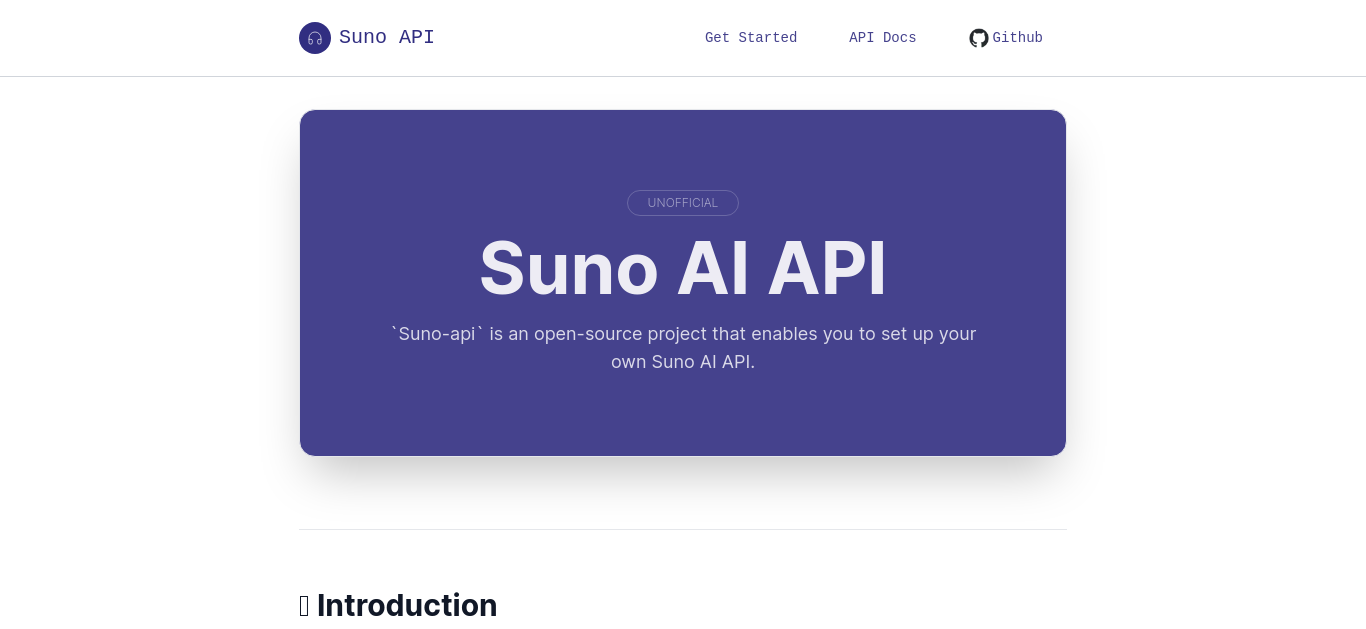Open the Github nav link
The height and width of the screenshot is (629, 1366).
[1006, 38]
